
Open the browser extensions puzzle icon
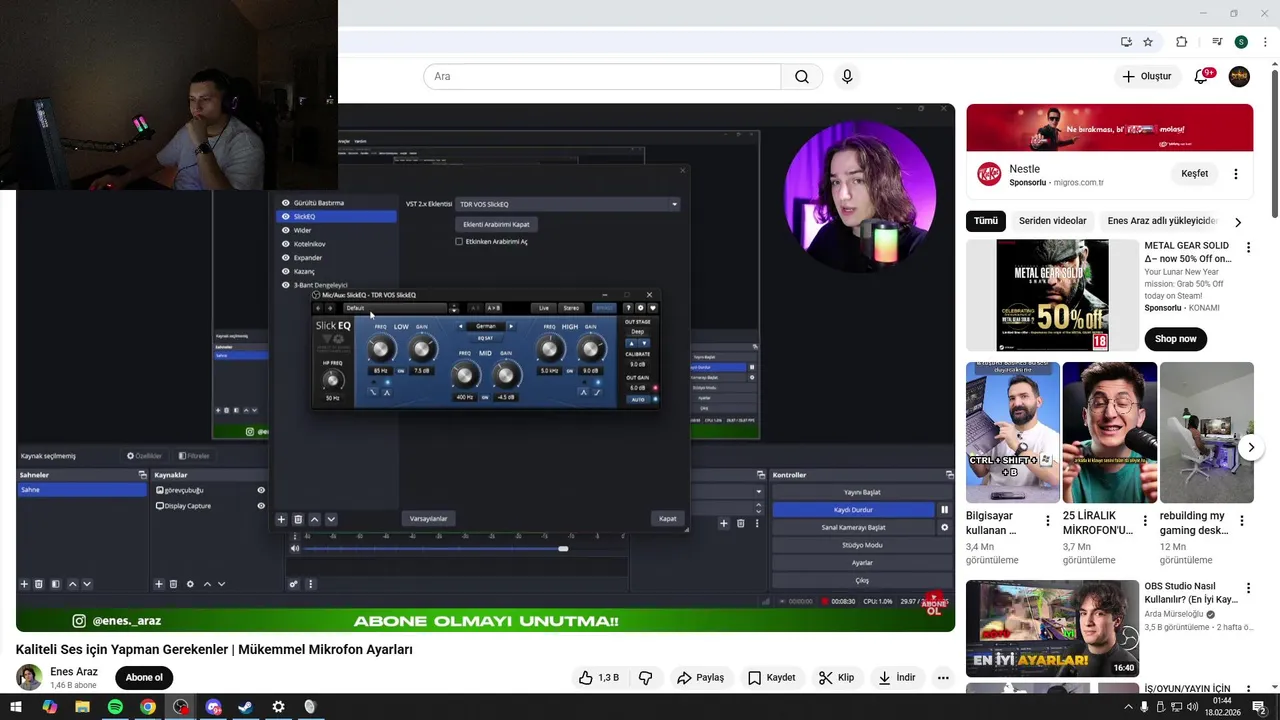click(x=1181, y=42)
